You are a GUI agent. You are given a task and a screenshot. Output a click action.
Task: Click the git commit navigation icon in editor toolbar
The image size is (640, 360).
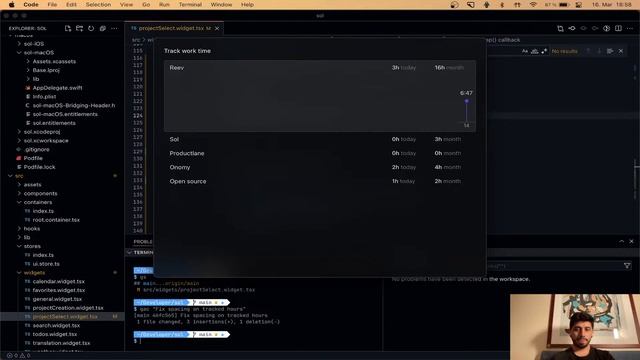click(572, 28)
